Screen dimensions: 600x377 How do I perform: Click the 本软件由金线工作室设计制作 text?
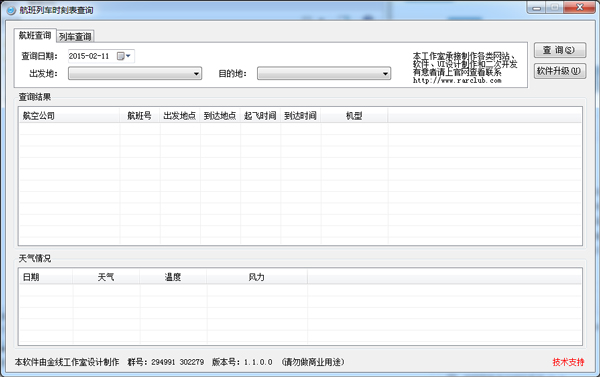pyautogui.click(x=67, y=362)
